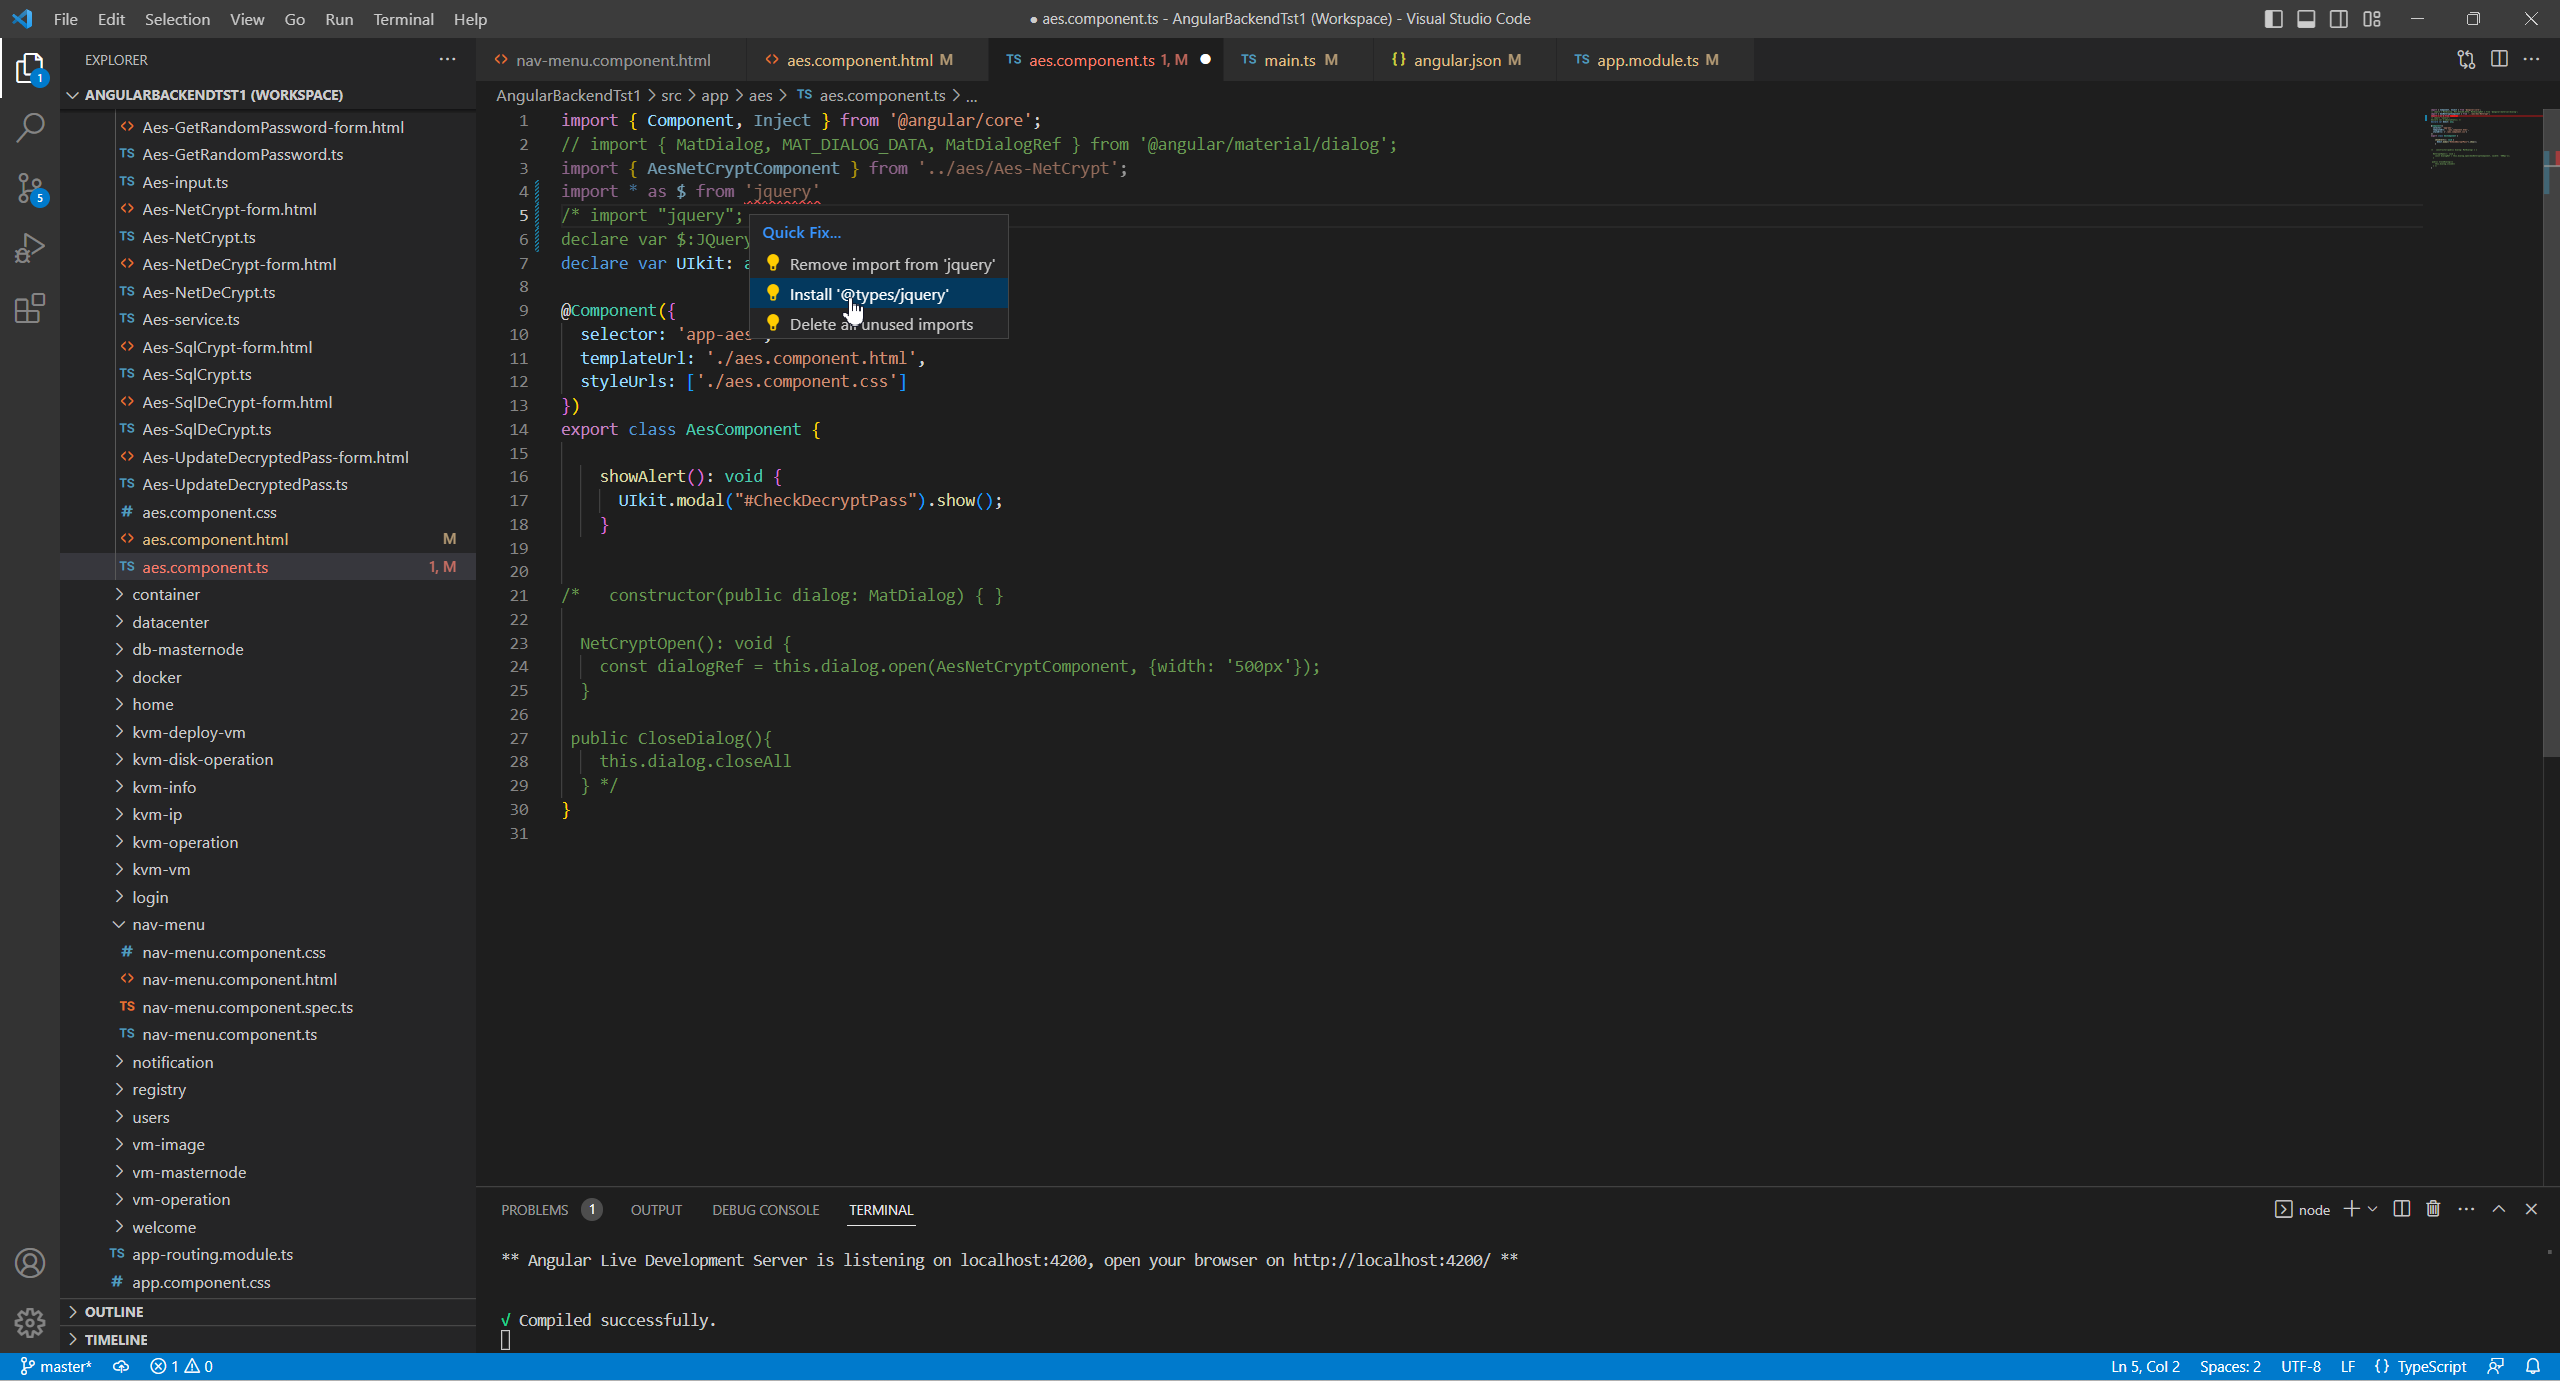Open the Search view in activity bar
Screen dimensions: 2560x1381
click(x=30, y=127)
